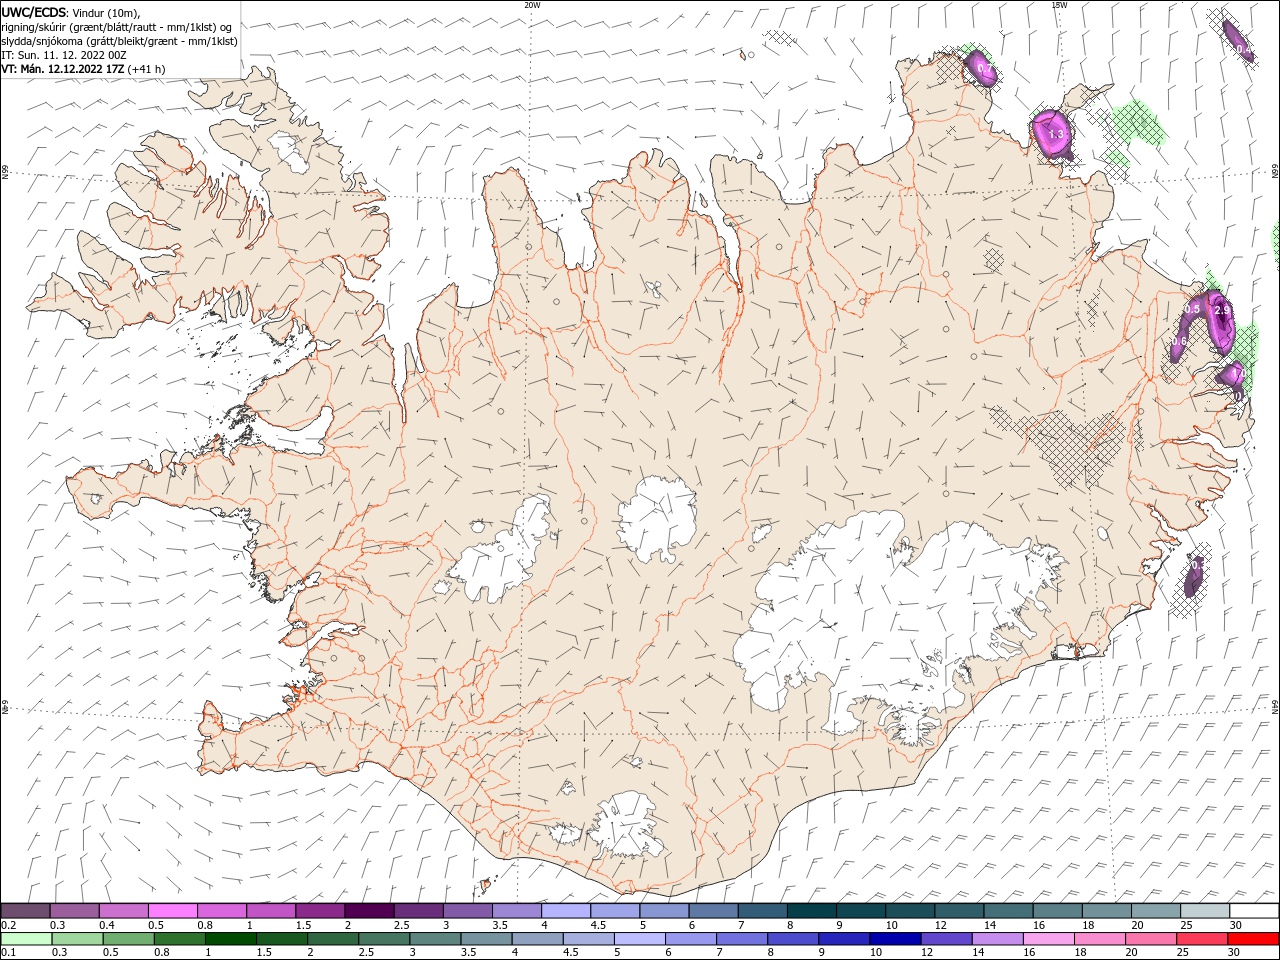This screenshot has width=1280, height=960.
Task: Click the lower legend row value 0.1
Action: (8, 952)
